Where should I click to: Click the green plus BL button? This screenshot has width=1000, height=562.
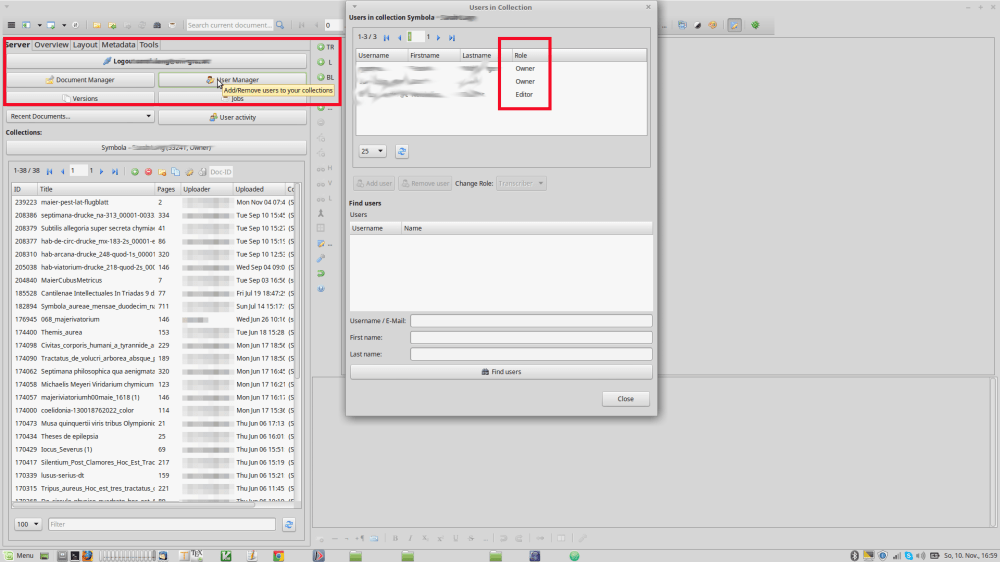[x=325, y=77]
